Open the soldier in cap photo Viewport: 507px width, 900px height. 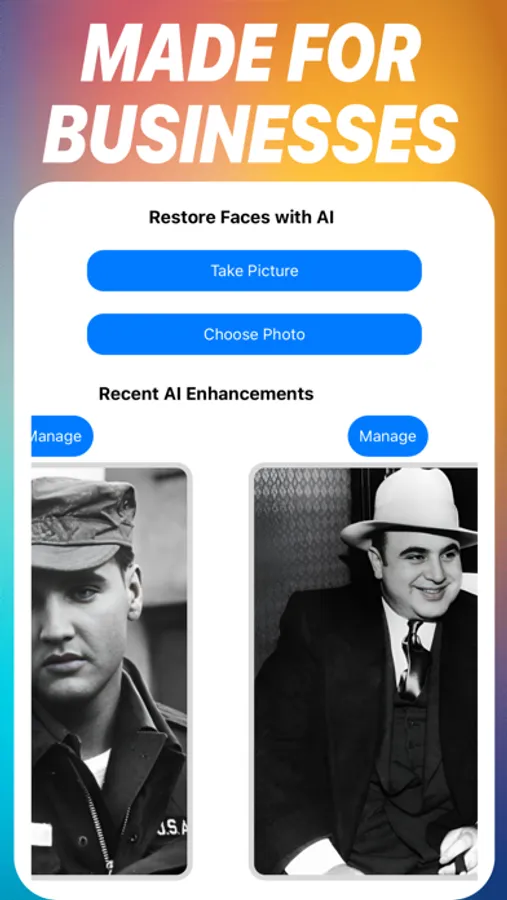click(109, 670)
